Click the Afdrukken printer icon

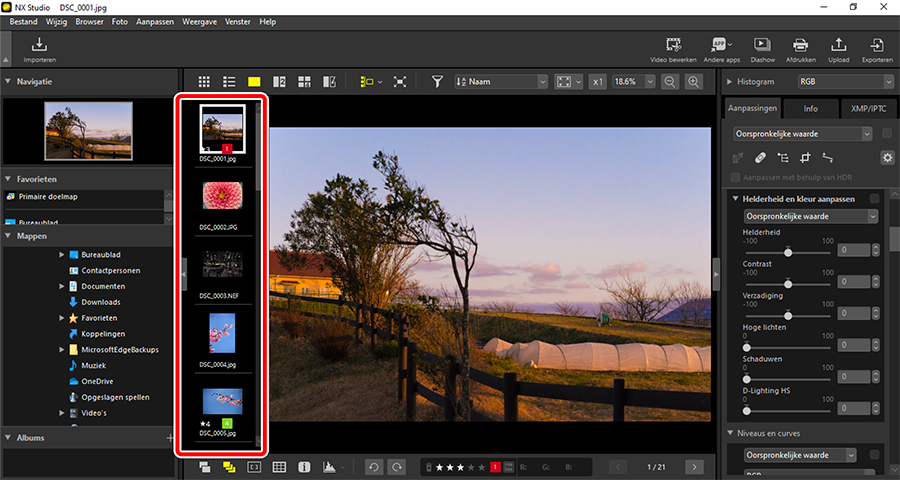801,45
